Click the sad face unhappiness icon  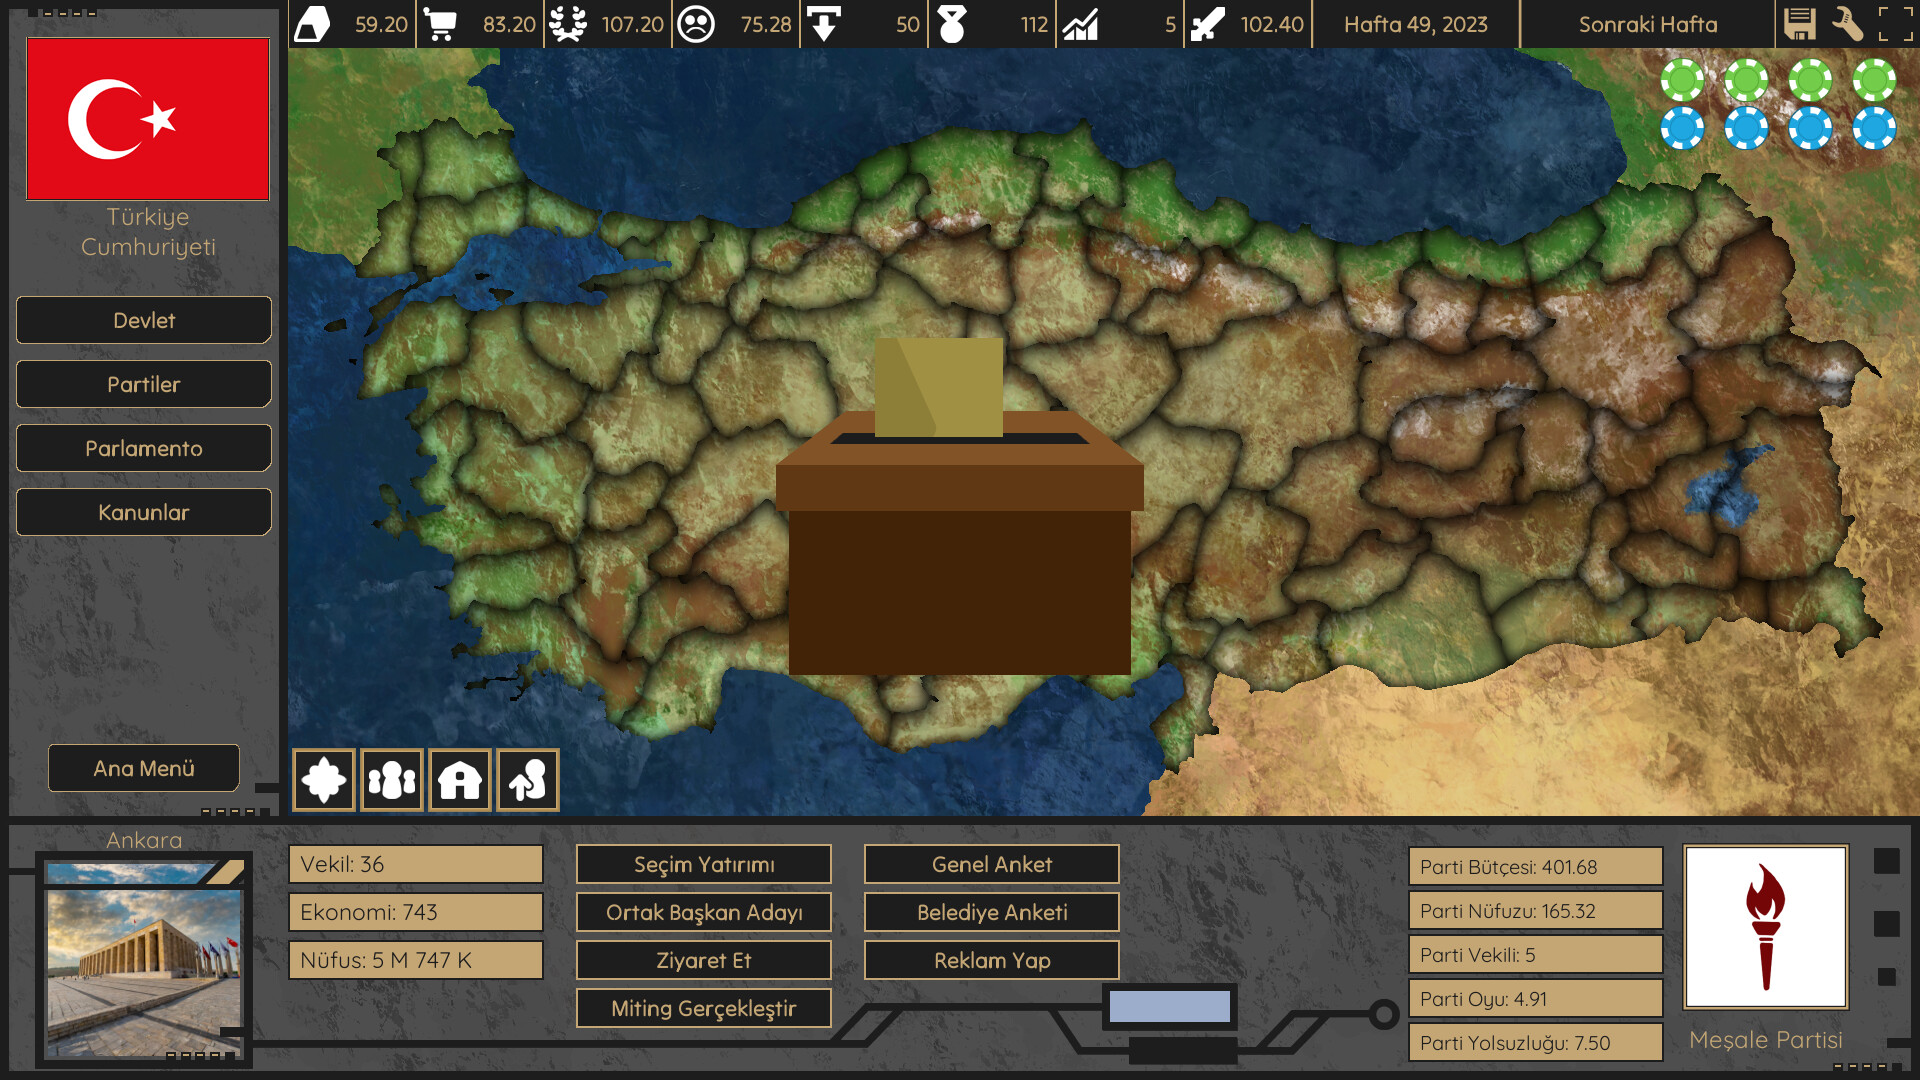tap(696, 24)
